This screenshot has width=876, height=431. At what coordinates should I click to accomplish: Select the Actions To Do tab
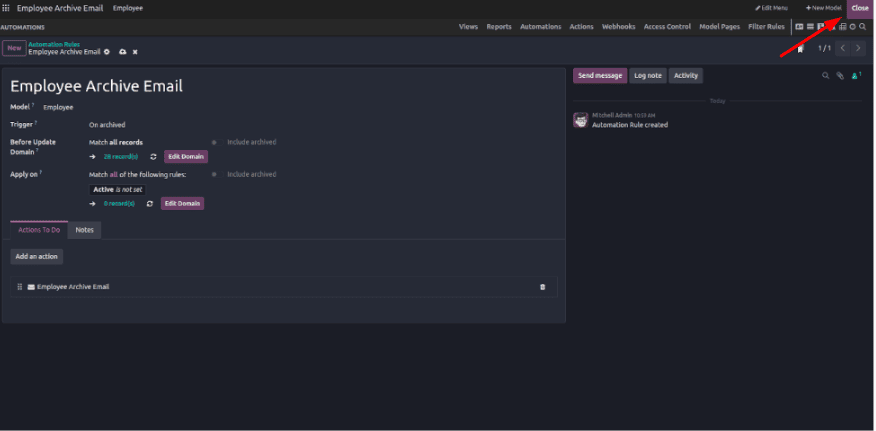click(39, 230)
